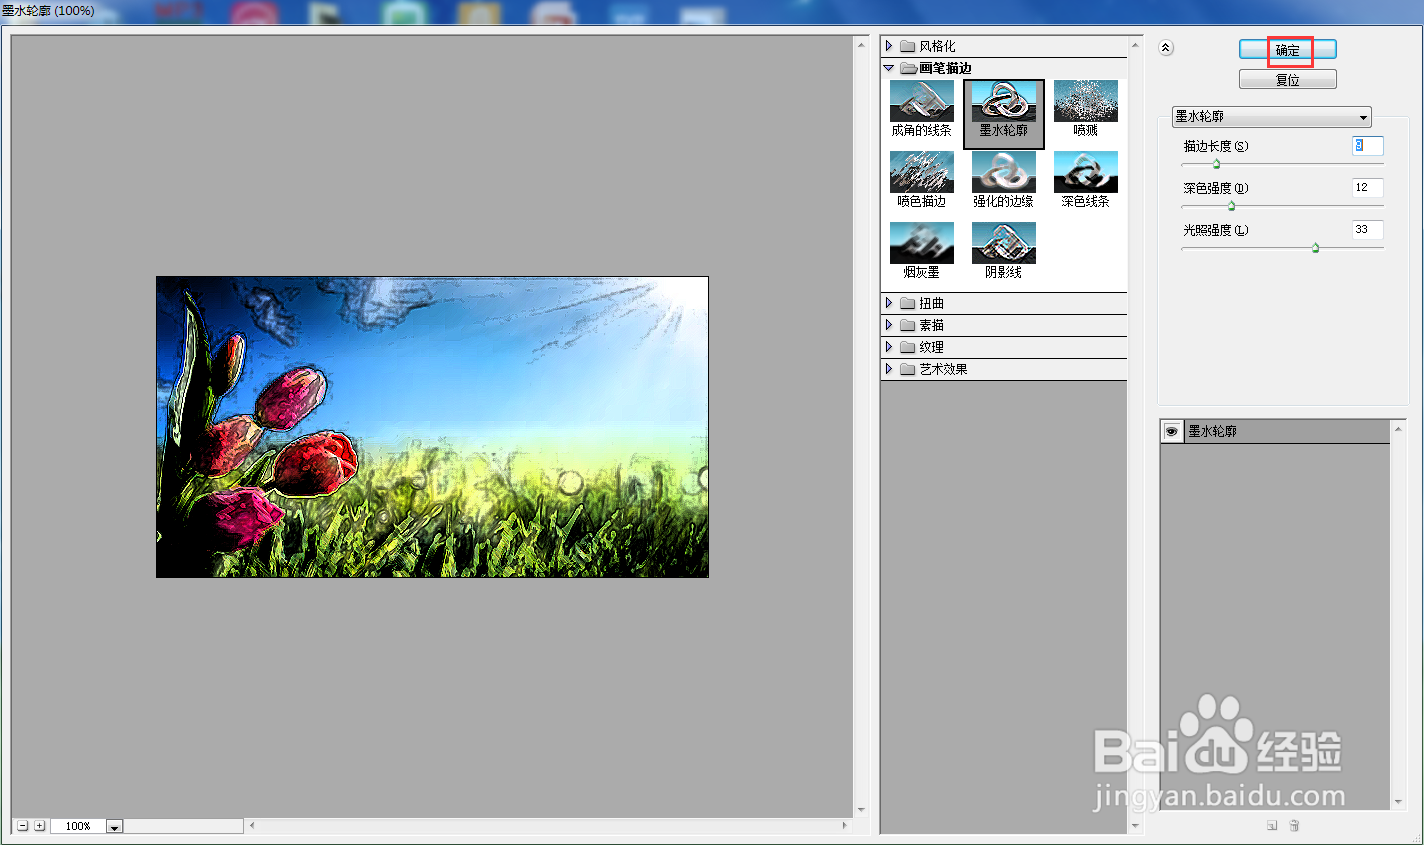Select the 墨水轮廓 filter thumbnail
Screen dimensions: 1424x845
(1003, 114)
